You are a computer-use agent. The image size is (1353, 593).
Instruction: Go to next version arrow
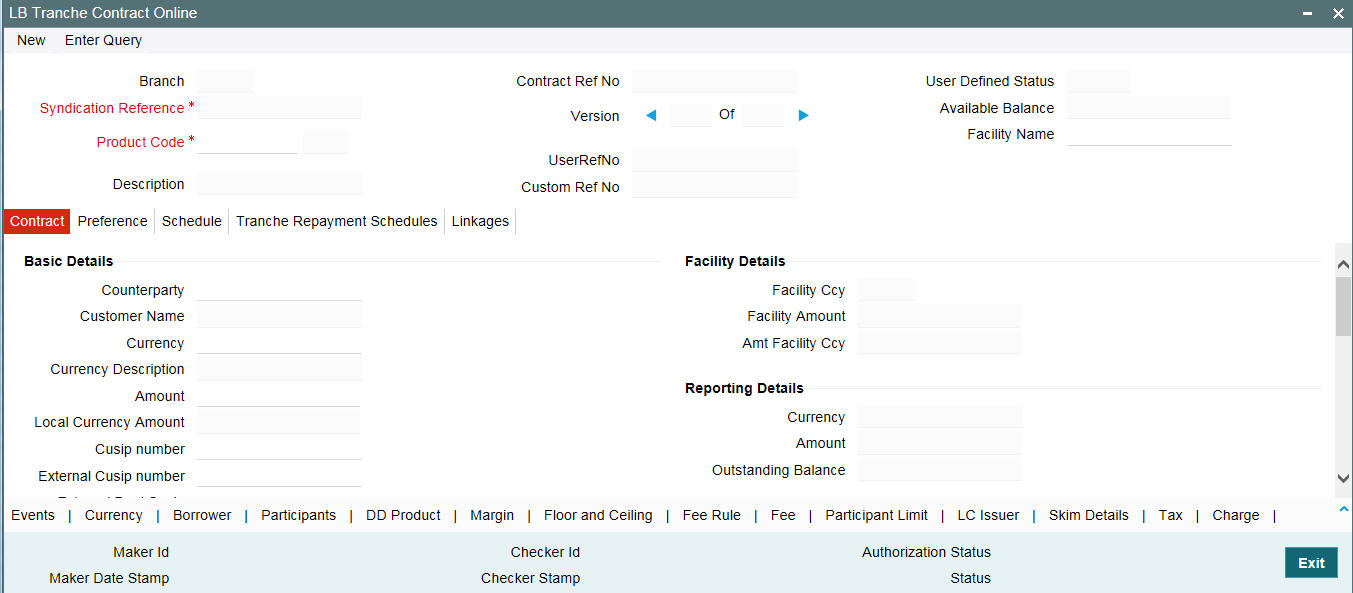(803, 115)
